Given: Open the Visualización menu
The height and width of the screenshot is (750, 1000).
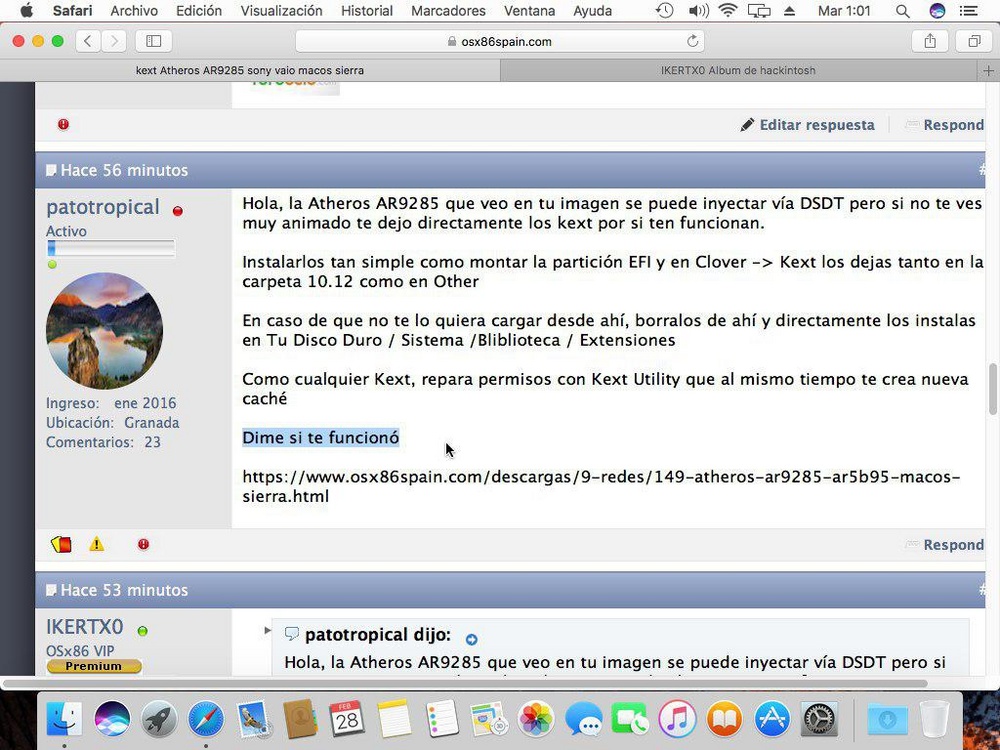Looking at the screenshot, I should click(x=281, y=11).
